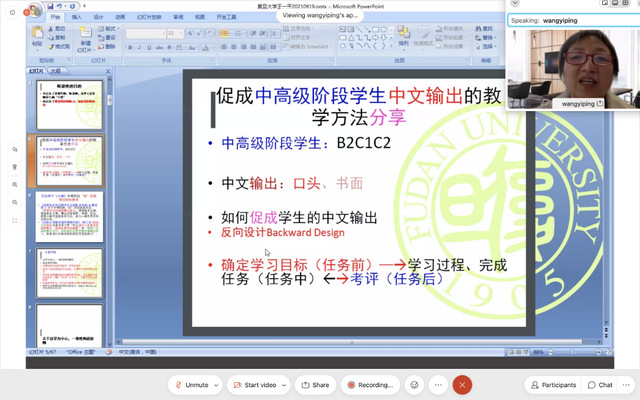Open the font name combo box
Viewport: 640px width, 400px height.
click(145, 33)
